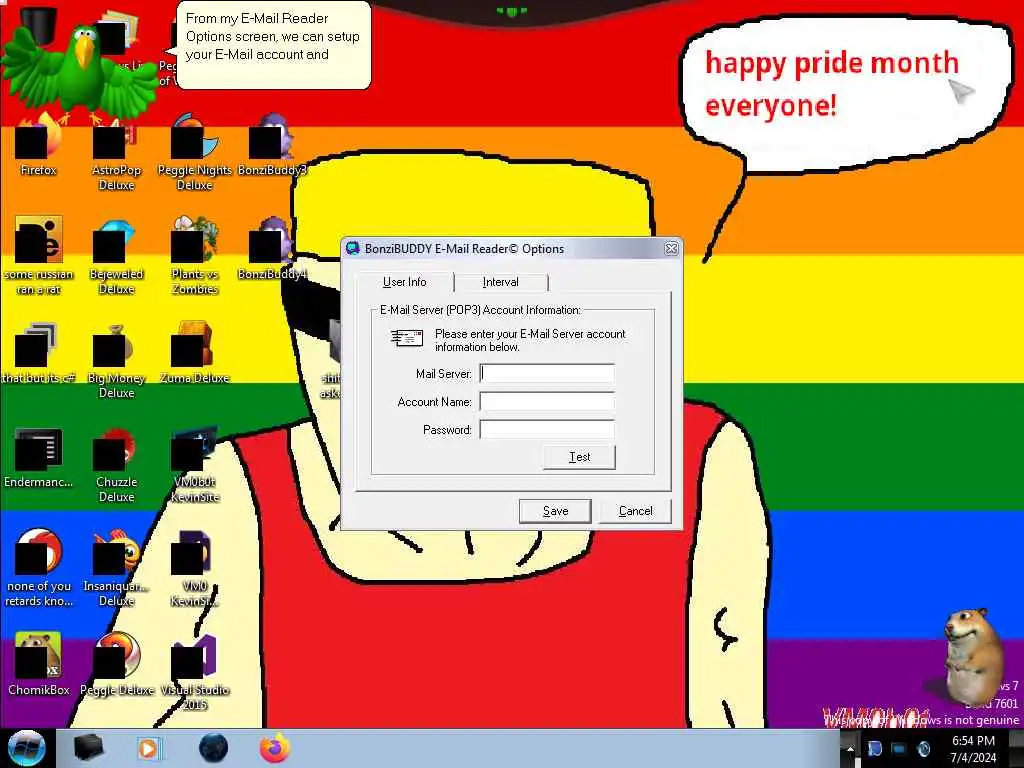Click the Account Name text field
This screenshot has height=768, width=1024.
(547, 402)
